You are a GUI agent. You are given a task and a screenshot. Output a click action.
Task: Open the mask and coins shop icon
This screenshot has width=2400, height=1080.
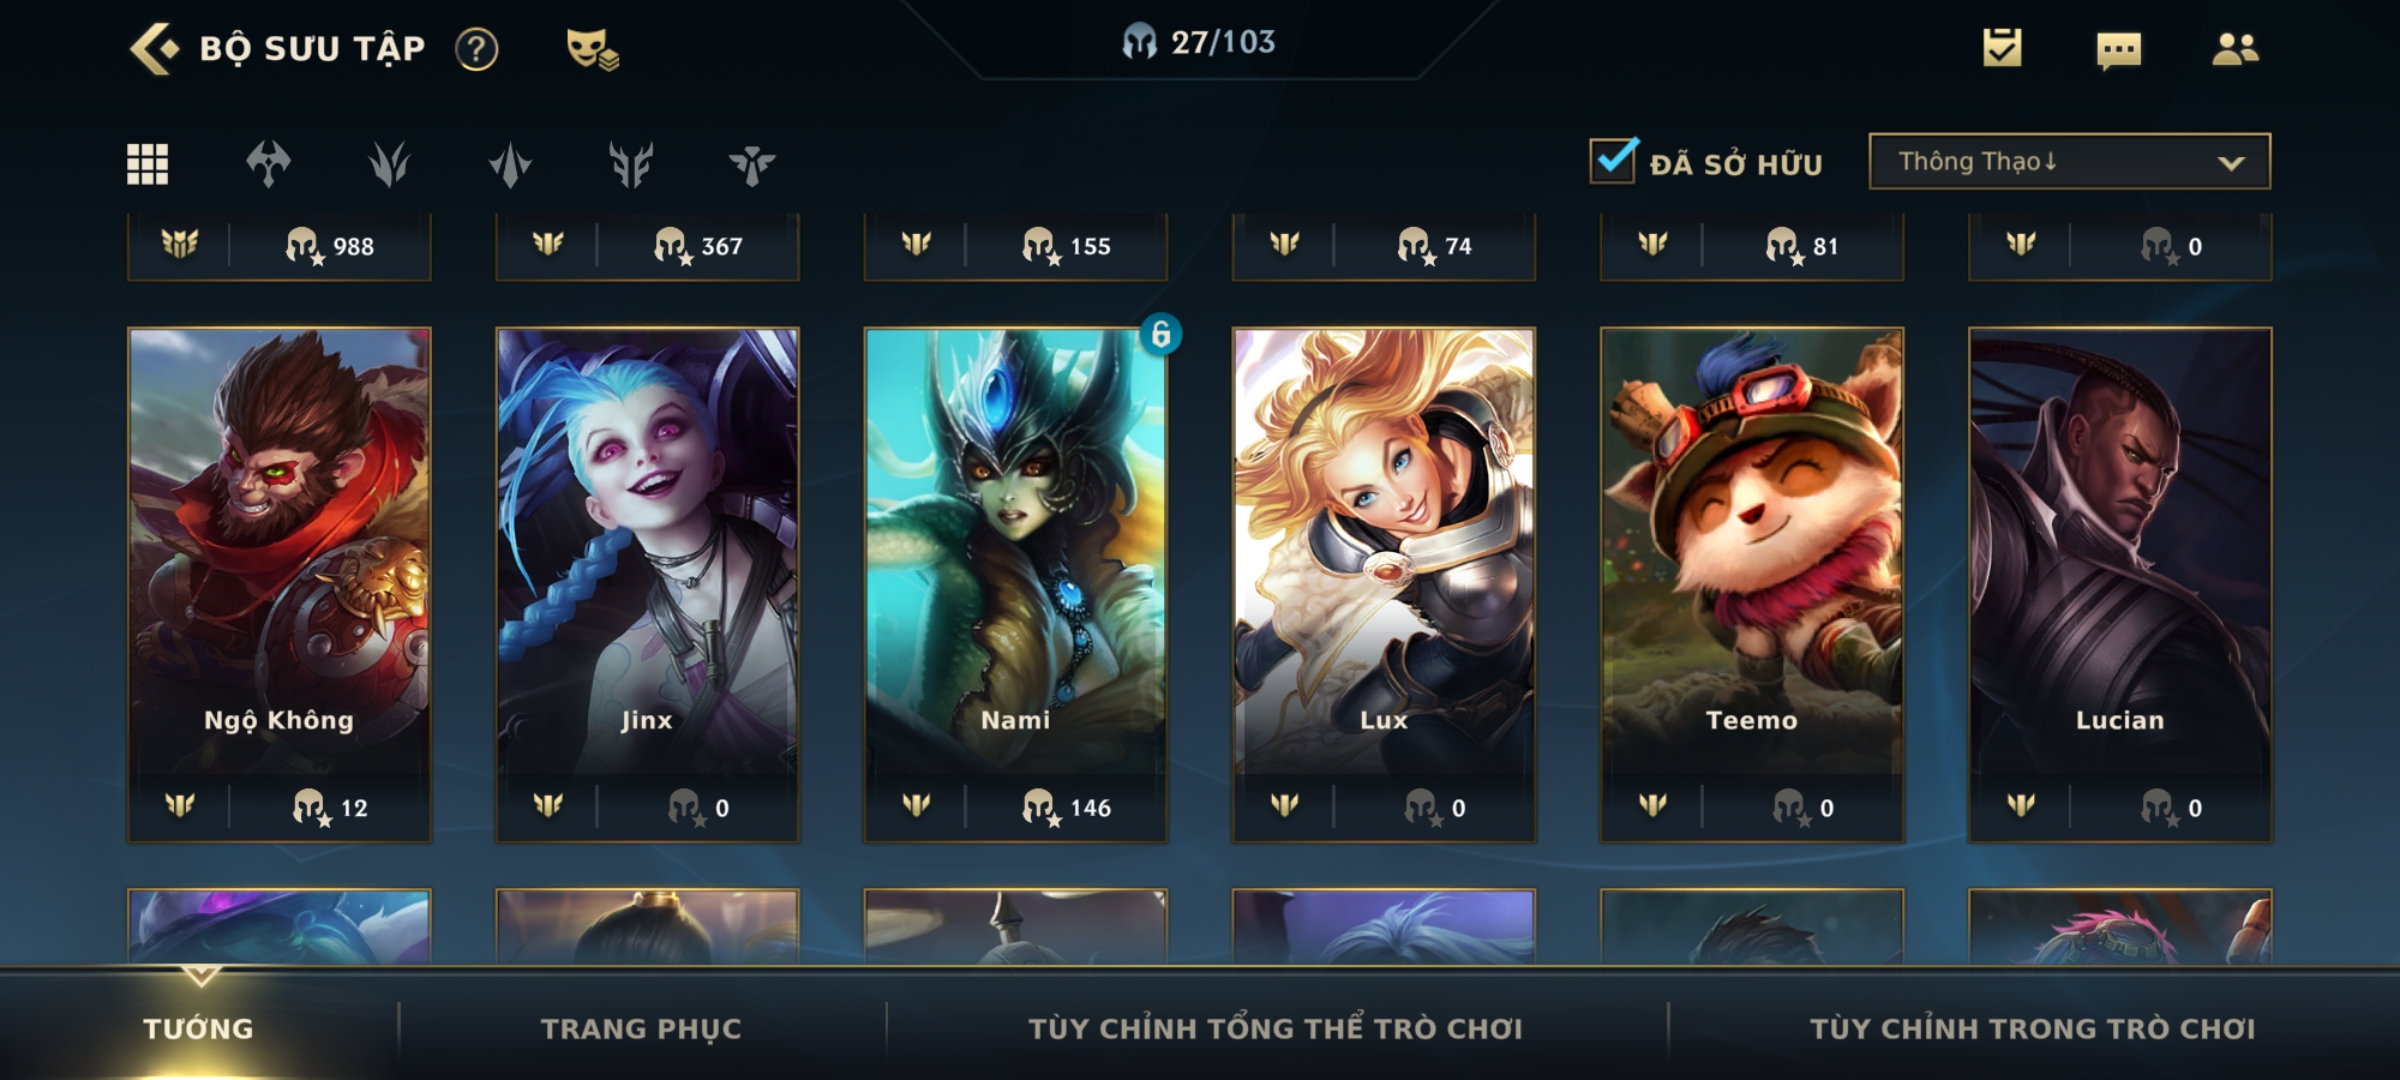(592, 48)
